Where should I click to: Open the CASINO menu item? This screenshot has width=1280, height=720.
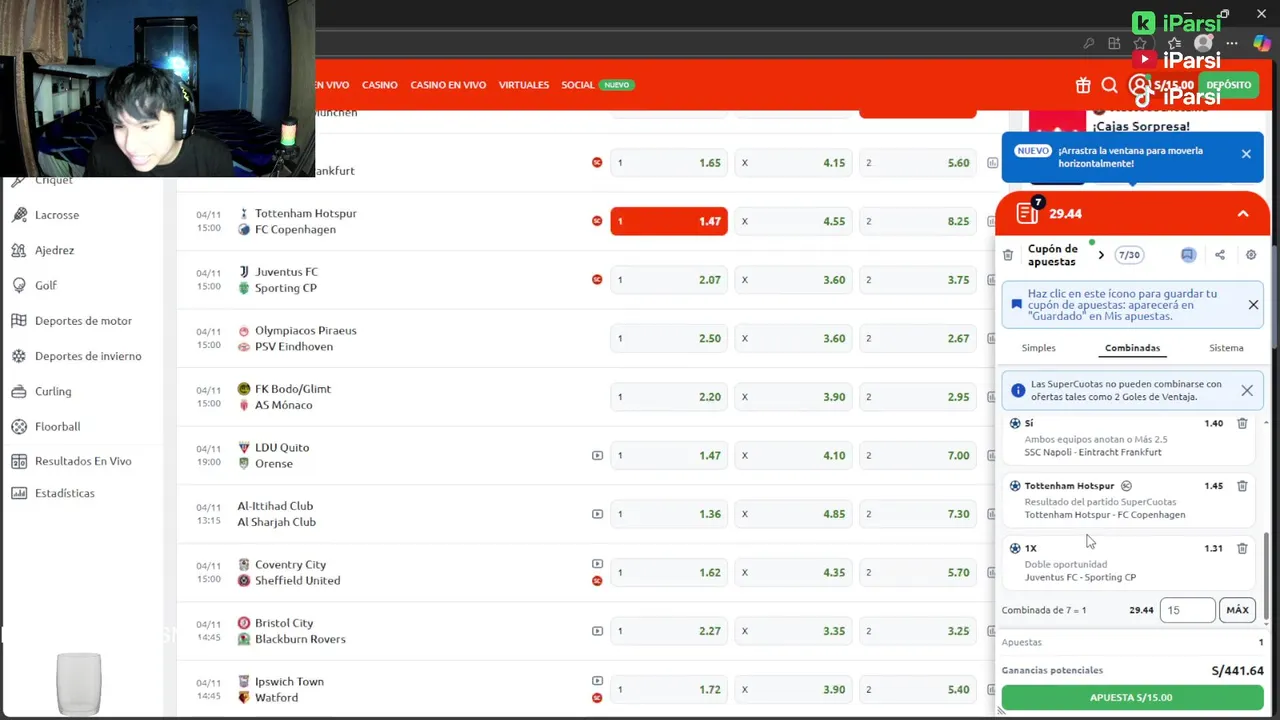(380, 85)
